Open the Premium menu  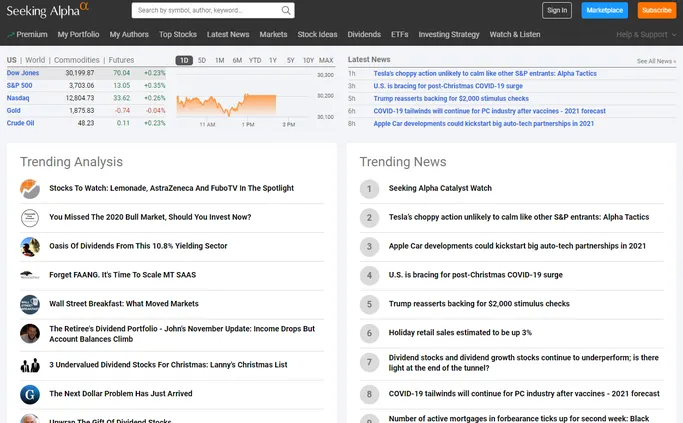click(27, 34)
